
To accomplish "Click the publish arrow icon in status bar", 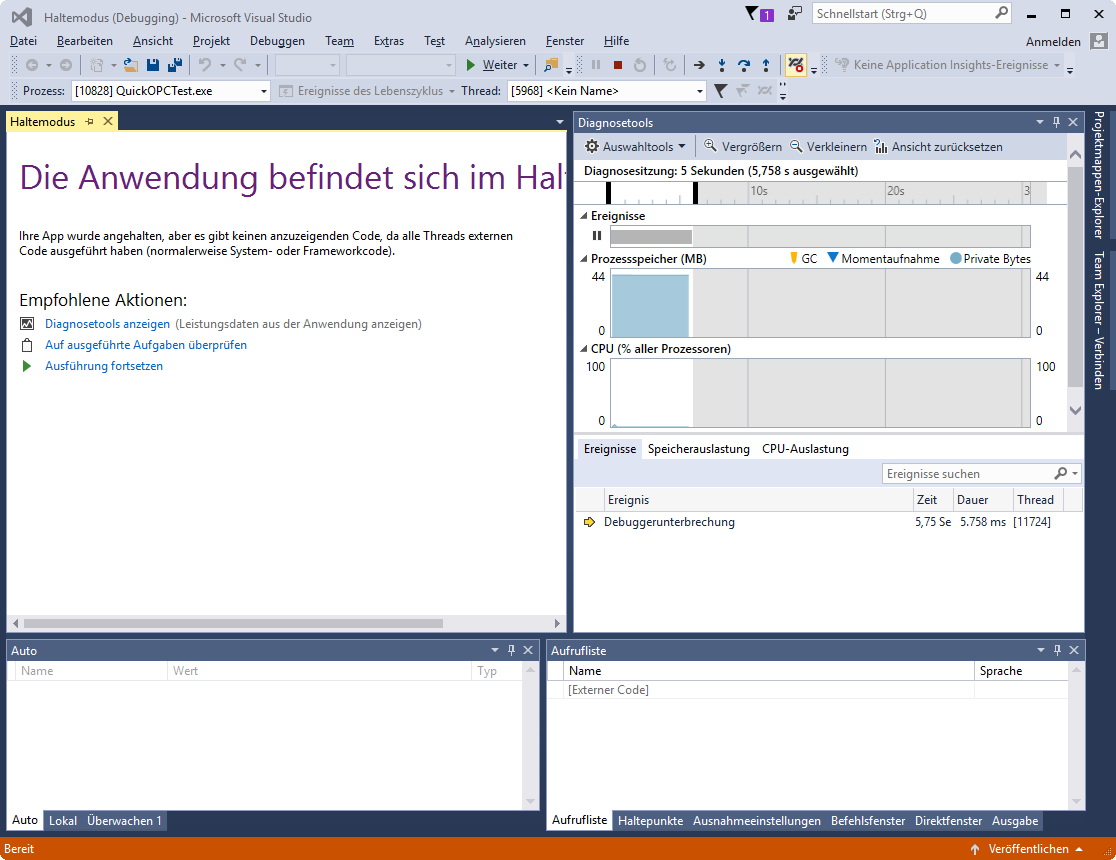I will pos(974,849).
